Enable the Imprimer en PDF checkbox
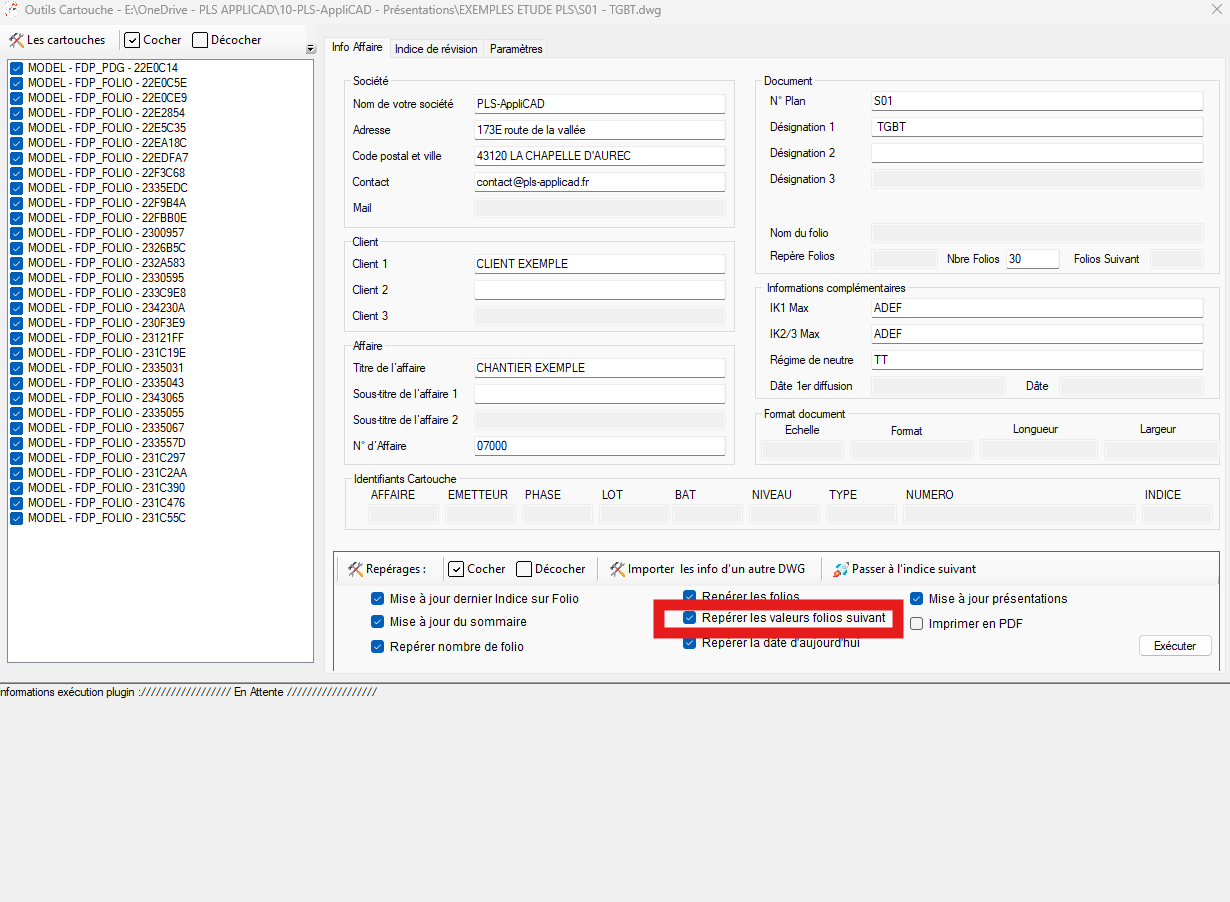Viewport: 1230px width, 902px height. click(x=916, y=624)
